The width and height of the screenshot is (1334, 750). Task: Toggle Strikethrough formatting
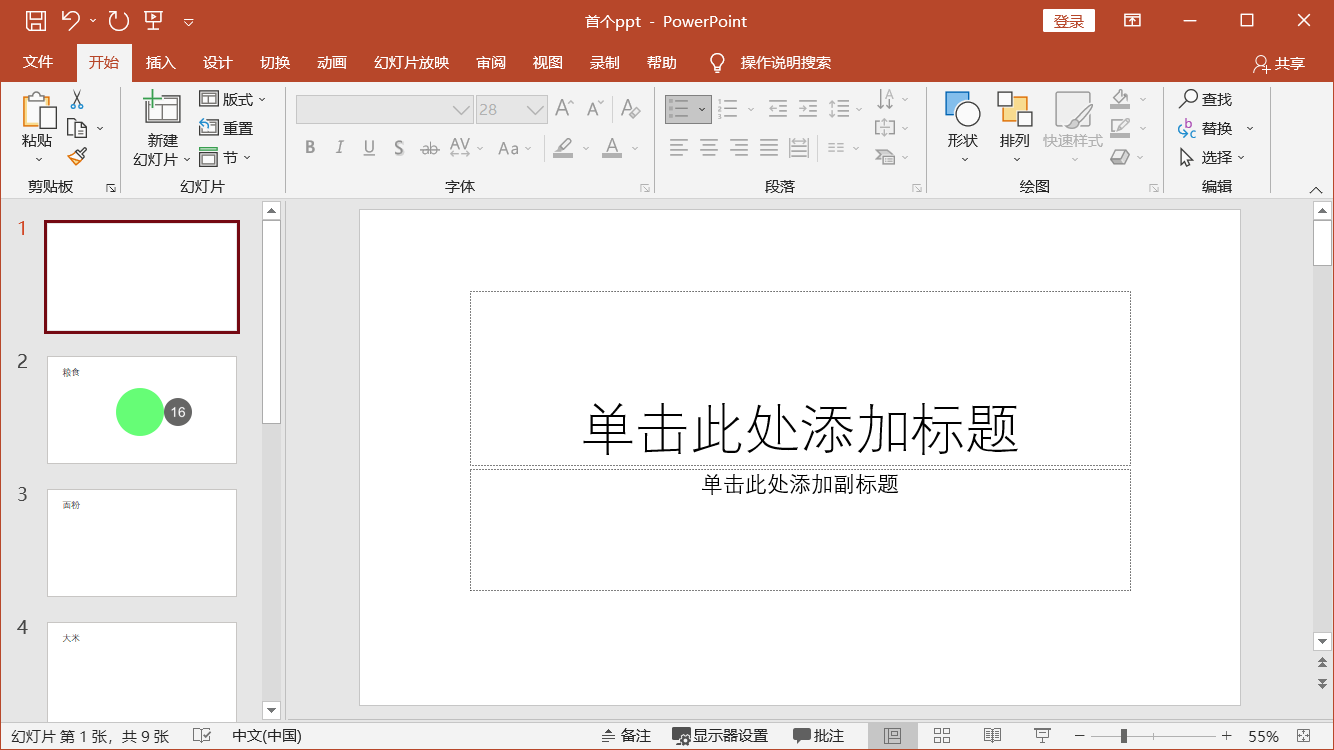coord(429,148)
